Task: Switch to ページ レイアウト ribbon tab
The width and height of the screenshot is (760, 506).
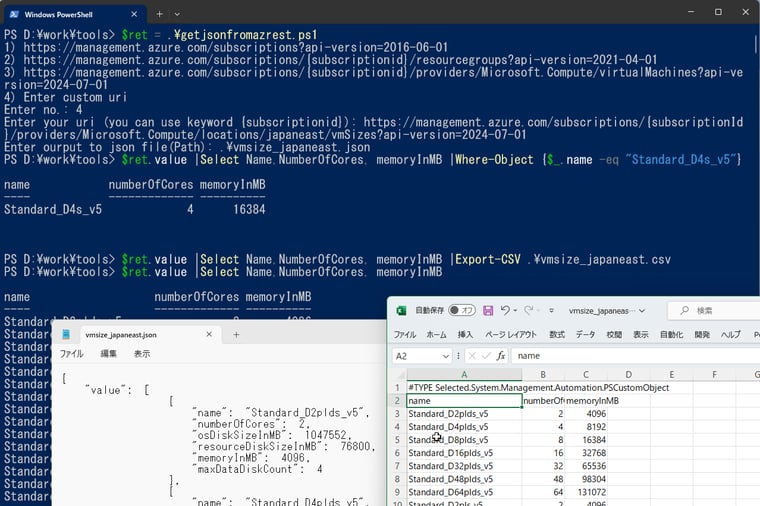Action: [511, 334]
